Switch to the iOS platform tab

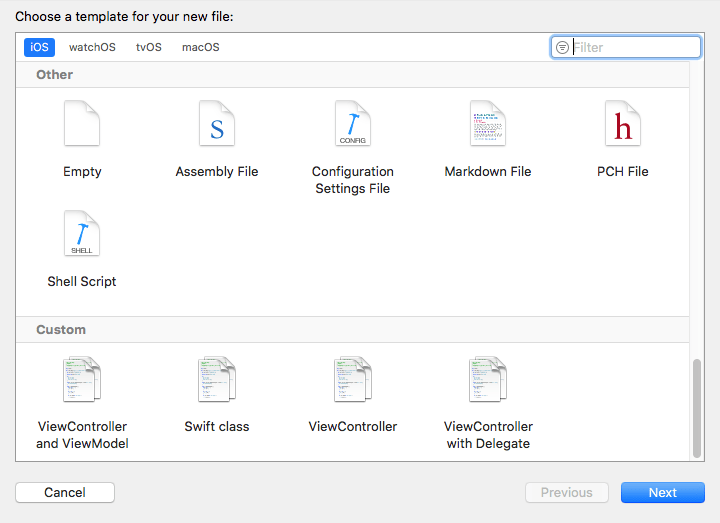39,47
